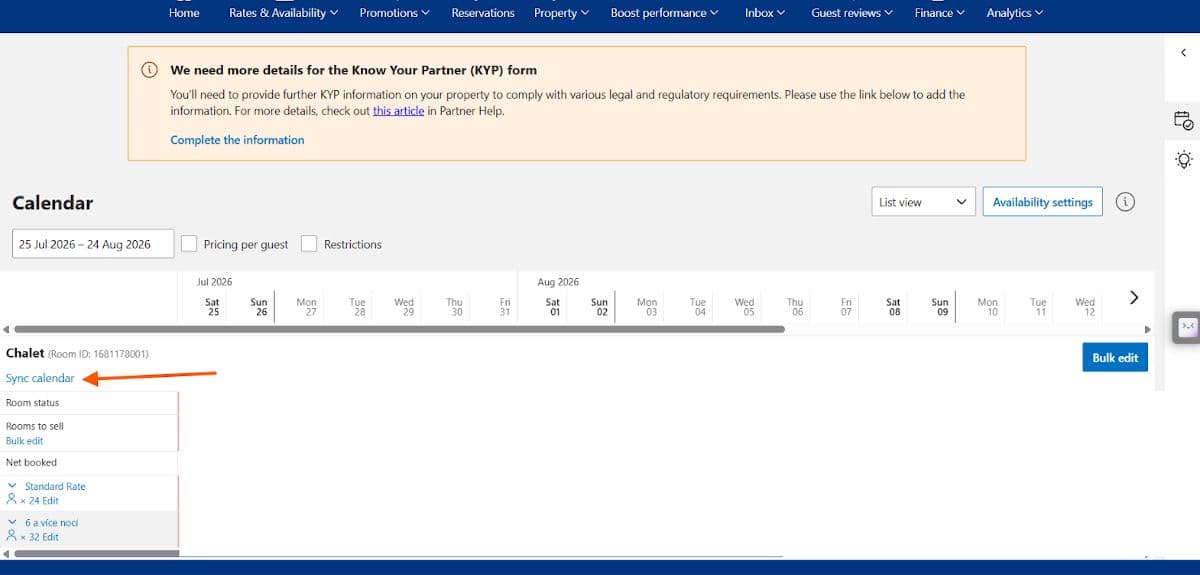The height and width of the screenshot is (575, 1200).
Task: Select Fri 31 date column
Action: tap(505, 306)
